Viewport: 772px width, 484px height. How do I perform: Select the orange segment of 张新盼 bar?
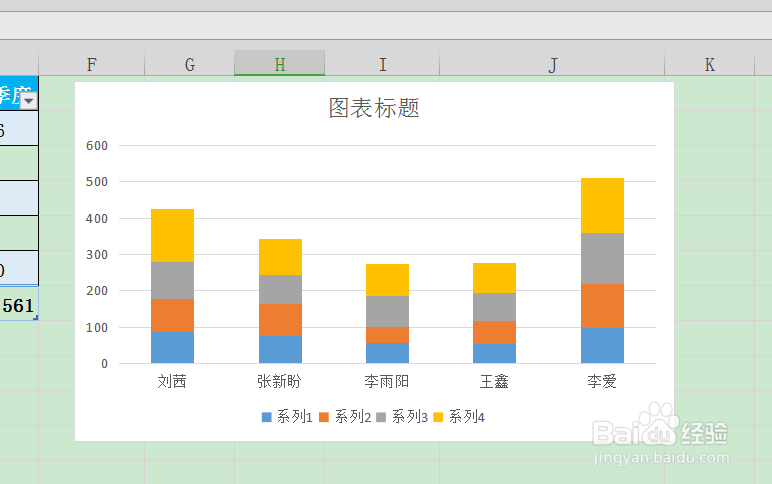[280, 320]
